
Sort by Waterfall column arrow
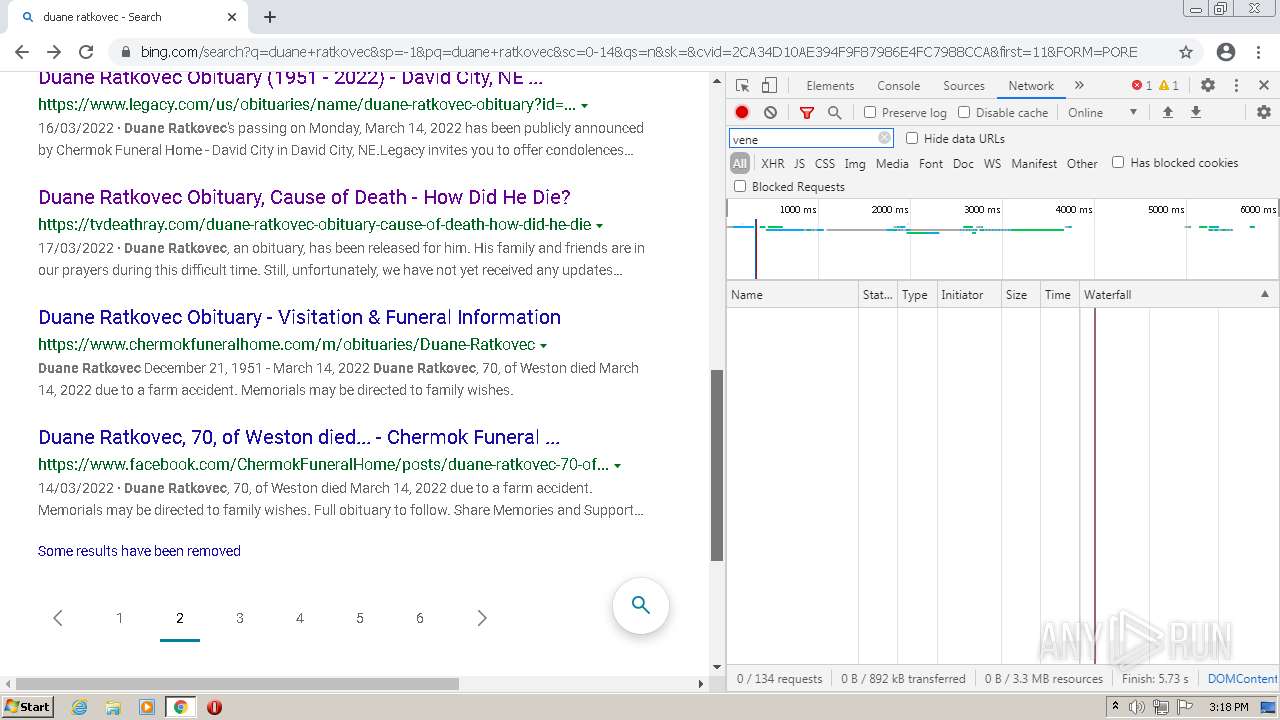[x=1264, y=294]
